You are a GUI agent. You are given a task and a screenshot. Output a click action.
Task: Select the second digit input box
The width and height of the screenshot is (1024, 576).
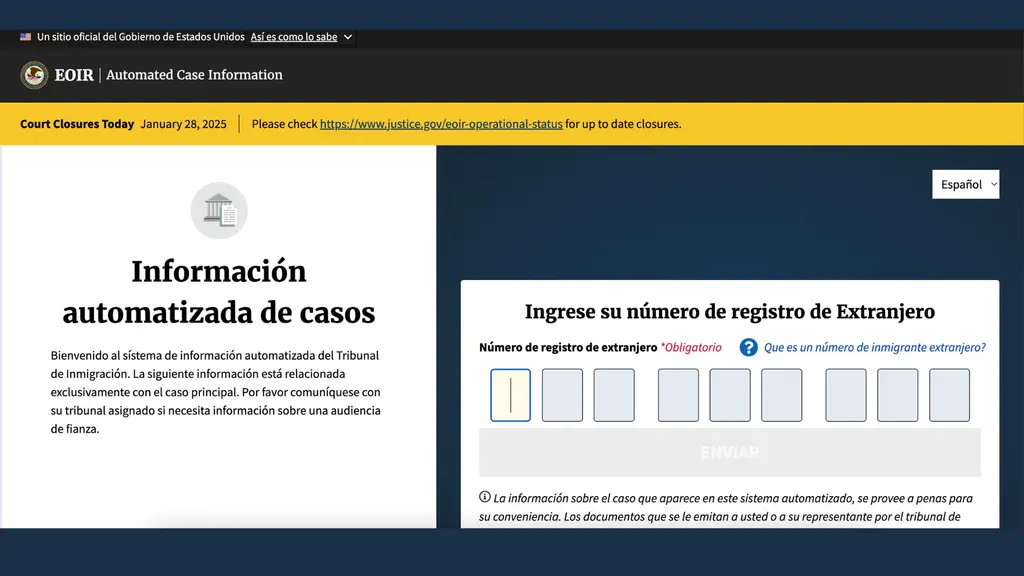click(x=562, y=395)
